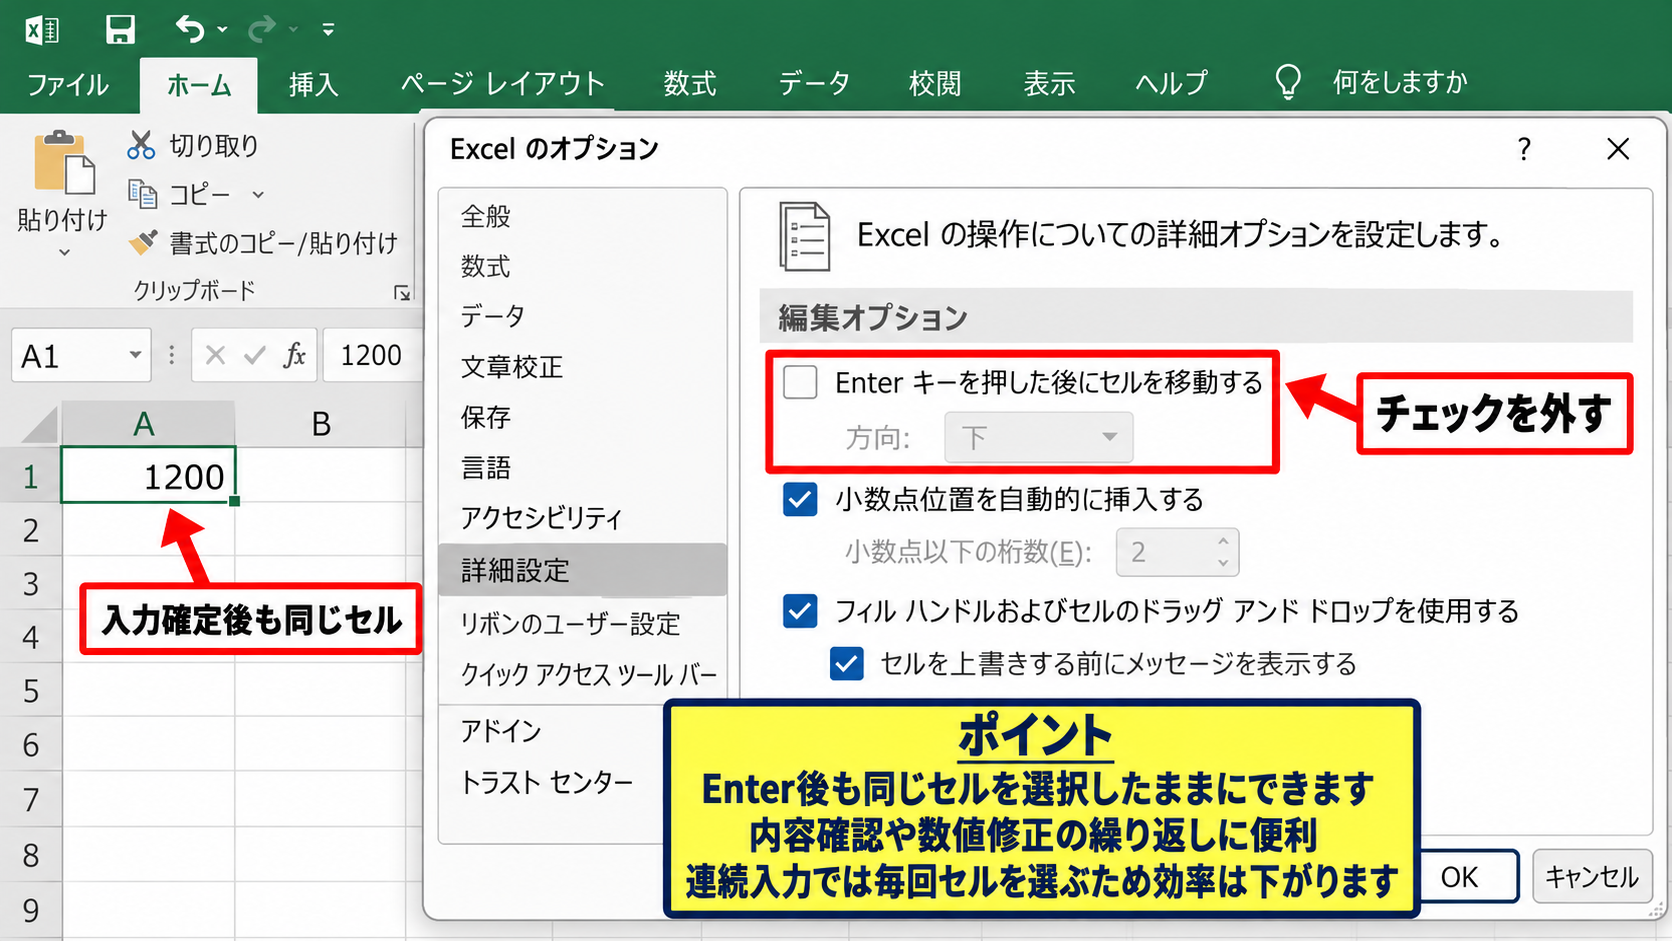Click the Save icon in the title bar
Viewport: 1672px width, 941px height.
120,29
